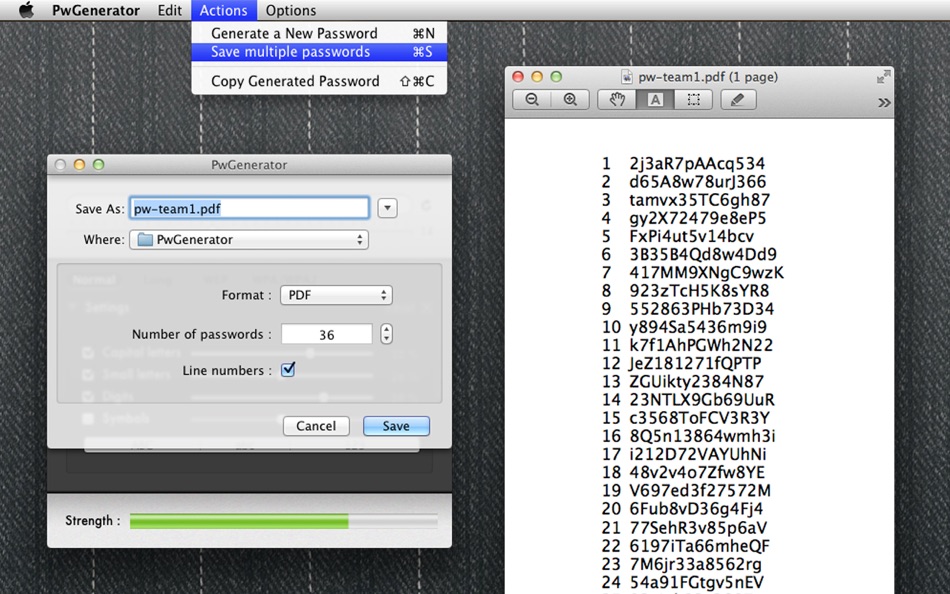Click password 2j3aR7pAAcq534 in PDF
Screen dimensions: 950x594
click(x=697, y=164)
